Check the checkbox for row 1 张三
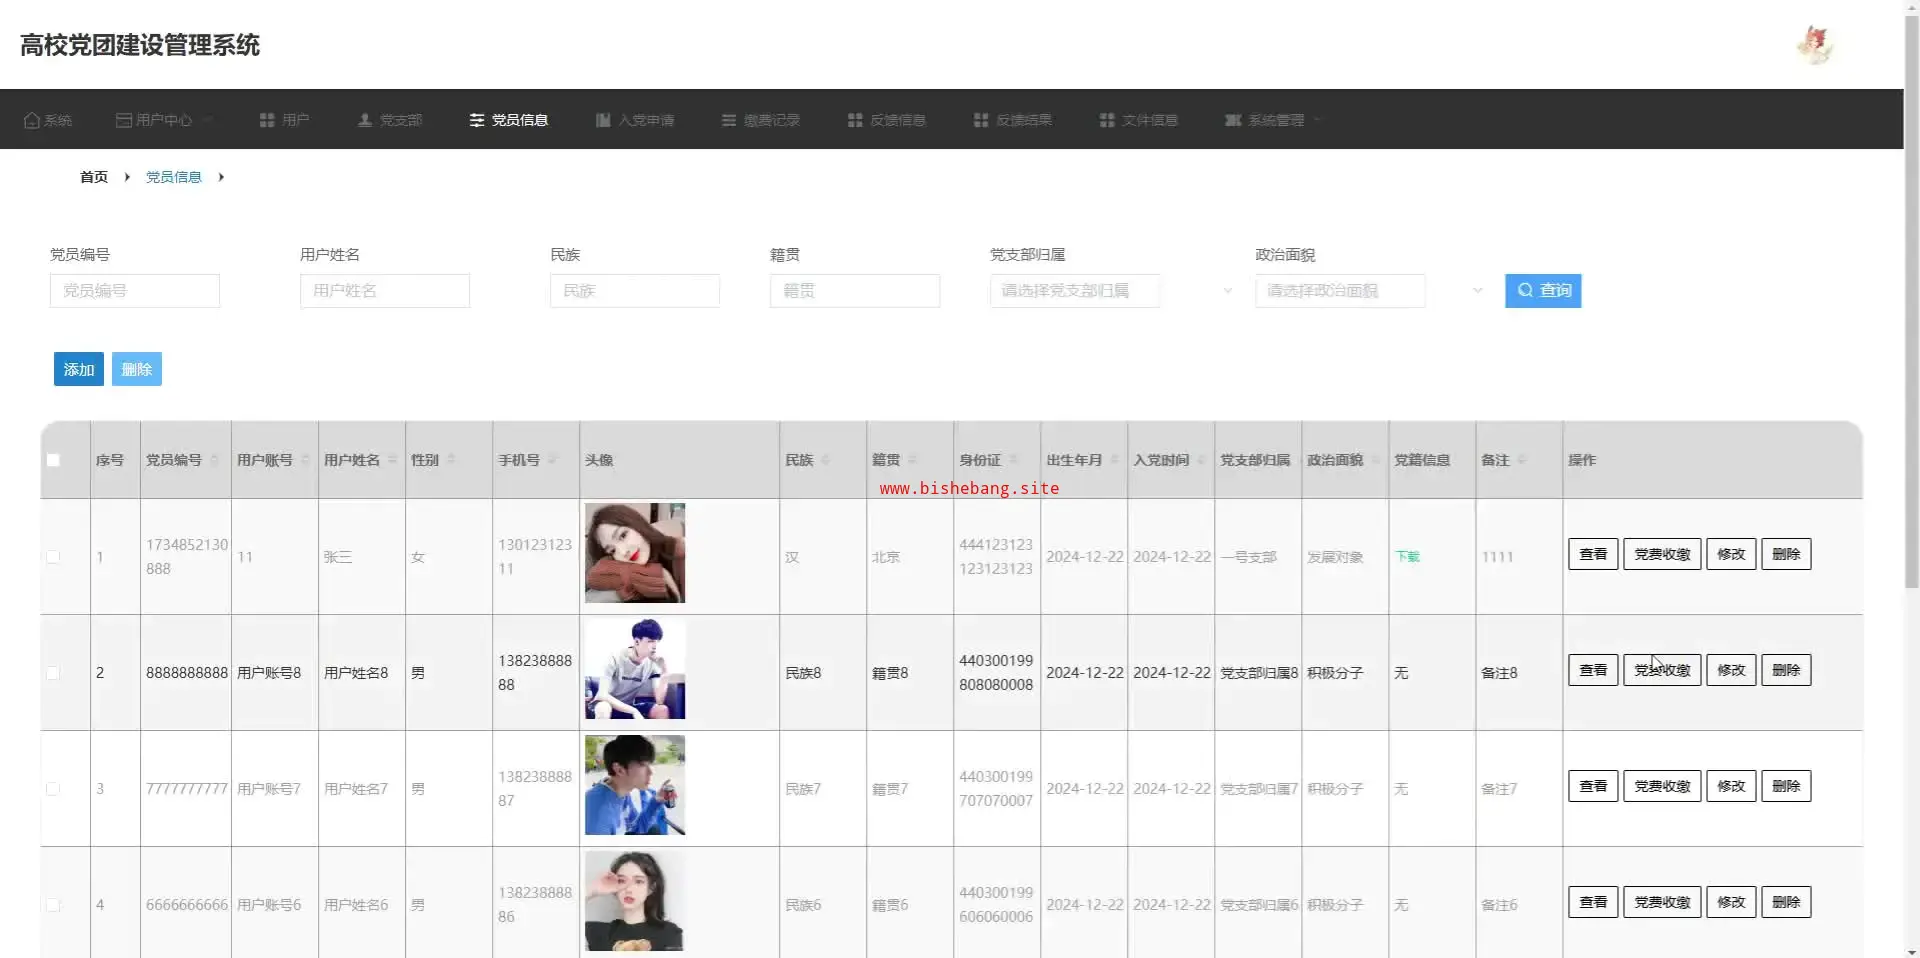Screen dimensions: 1920x958 click(x=53, y=557)
